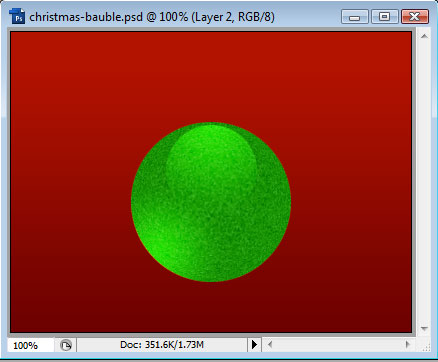Click the vertical scrollbar up arrow
The height and width of the screenshot is (362, 438).
coord(424,36)
